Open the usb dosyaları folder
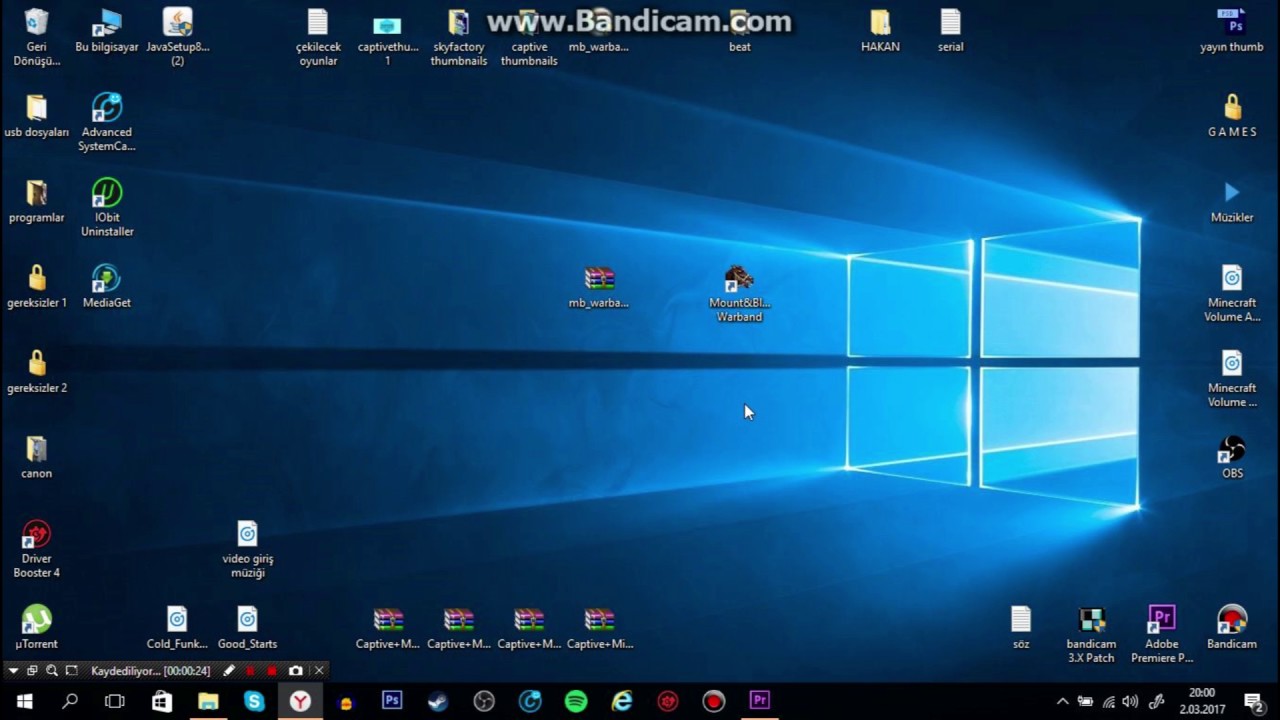Screen dimensions: 1280x720 [x=37, y=115]
